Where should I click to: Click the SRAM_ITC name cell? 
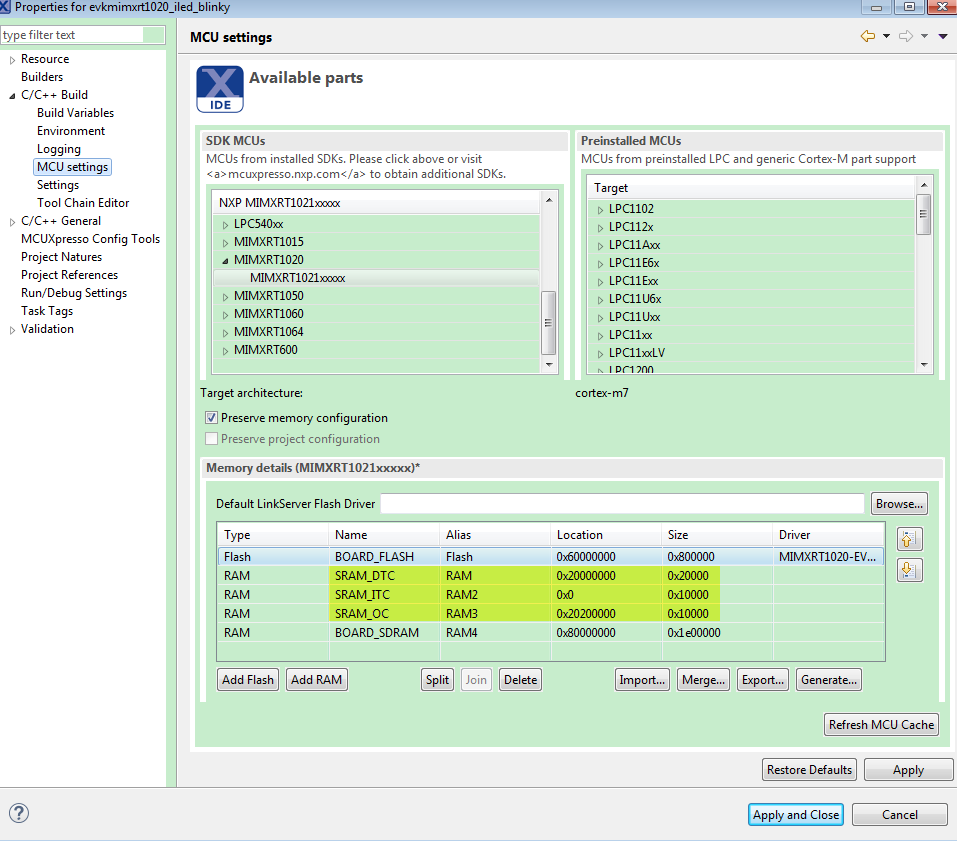click(x=384, y=594)
